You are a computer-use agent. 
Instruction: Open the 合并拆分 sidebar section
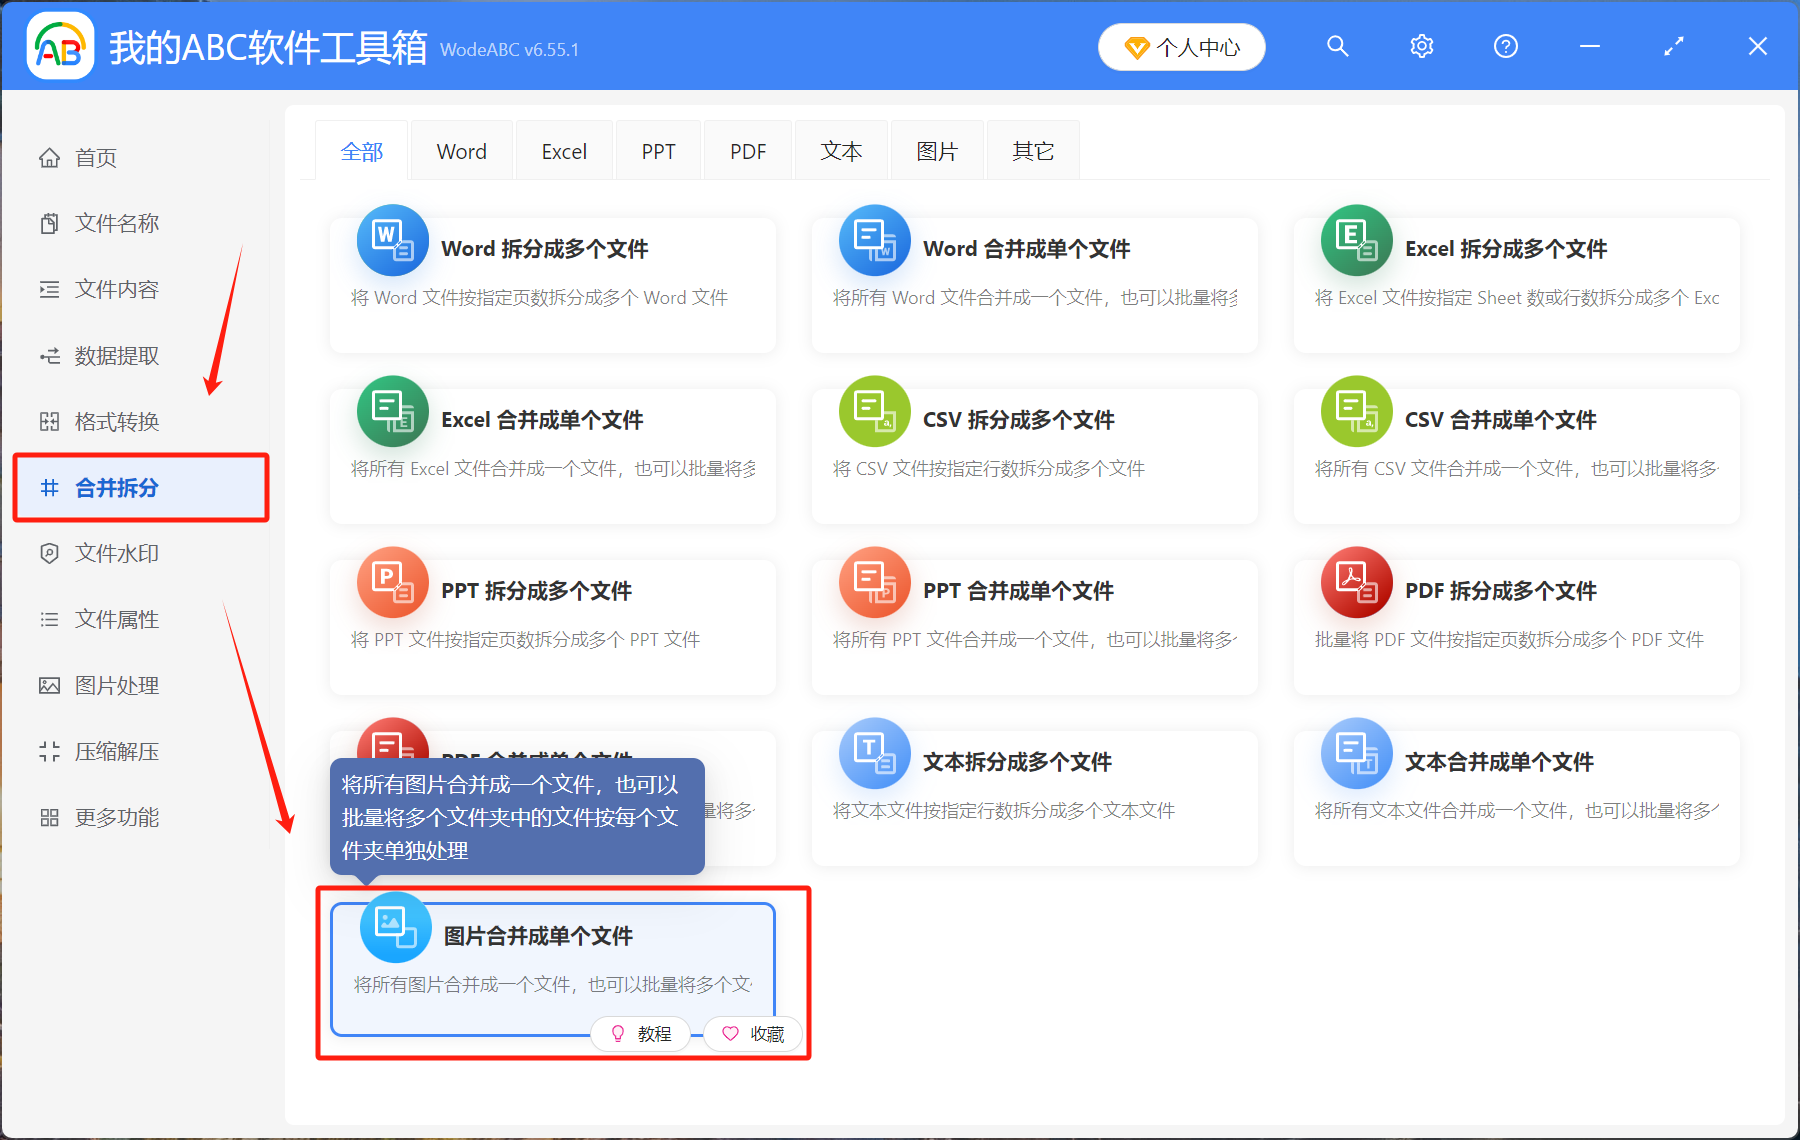click(x=115, y=488)
